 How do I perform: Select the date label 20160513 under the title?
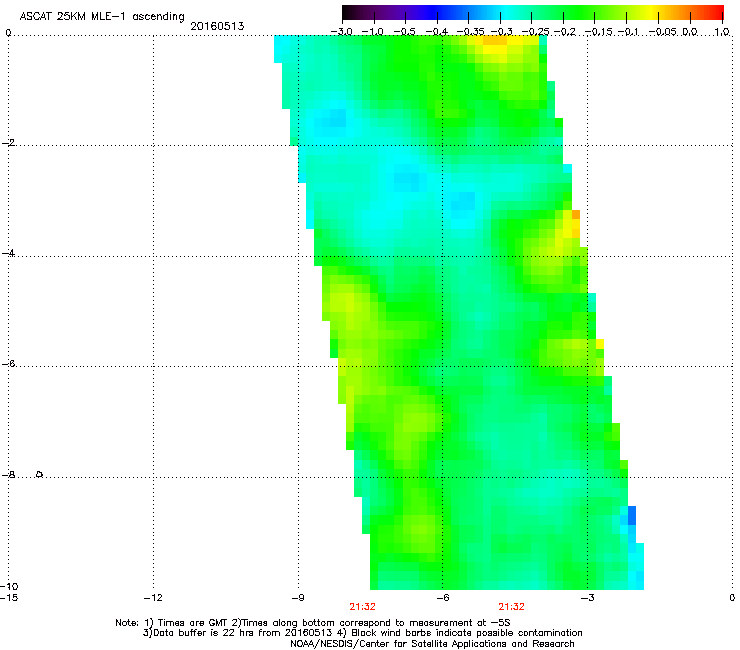tap(217, 26)
